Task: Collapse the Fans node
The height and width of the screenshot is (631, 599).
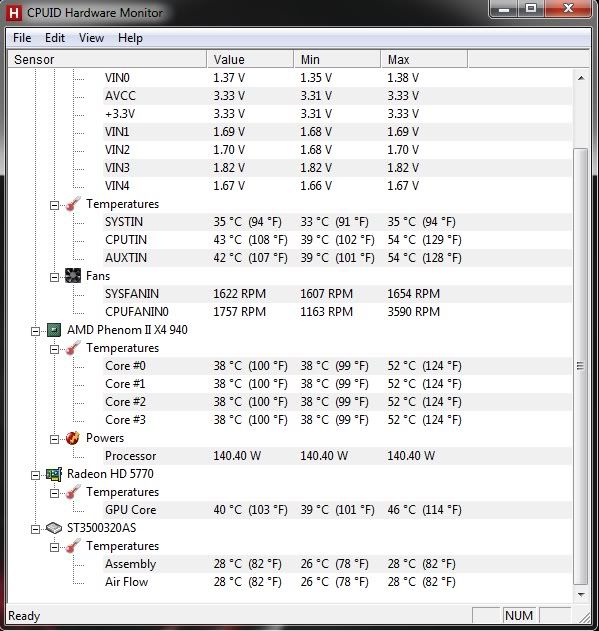Action: pos(54,278)
